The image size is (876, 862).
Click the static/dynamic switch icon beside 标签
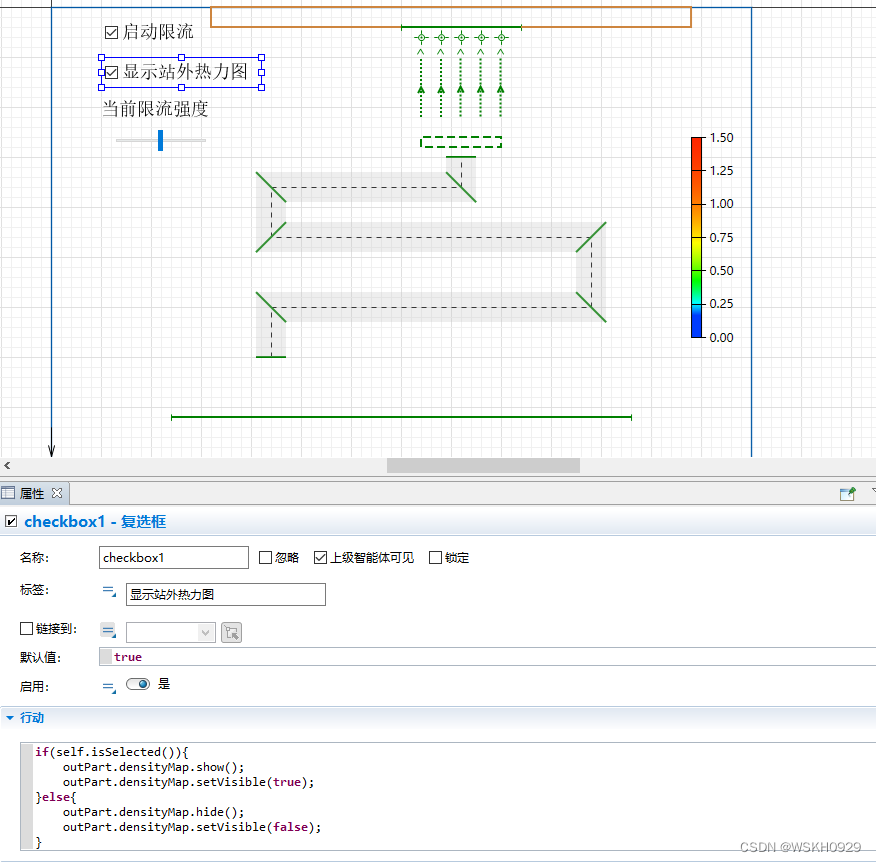click(x=110, y=592)
